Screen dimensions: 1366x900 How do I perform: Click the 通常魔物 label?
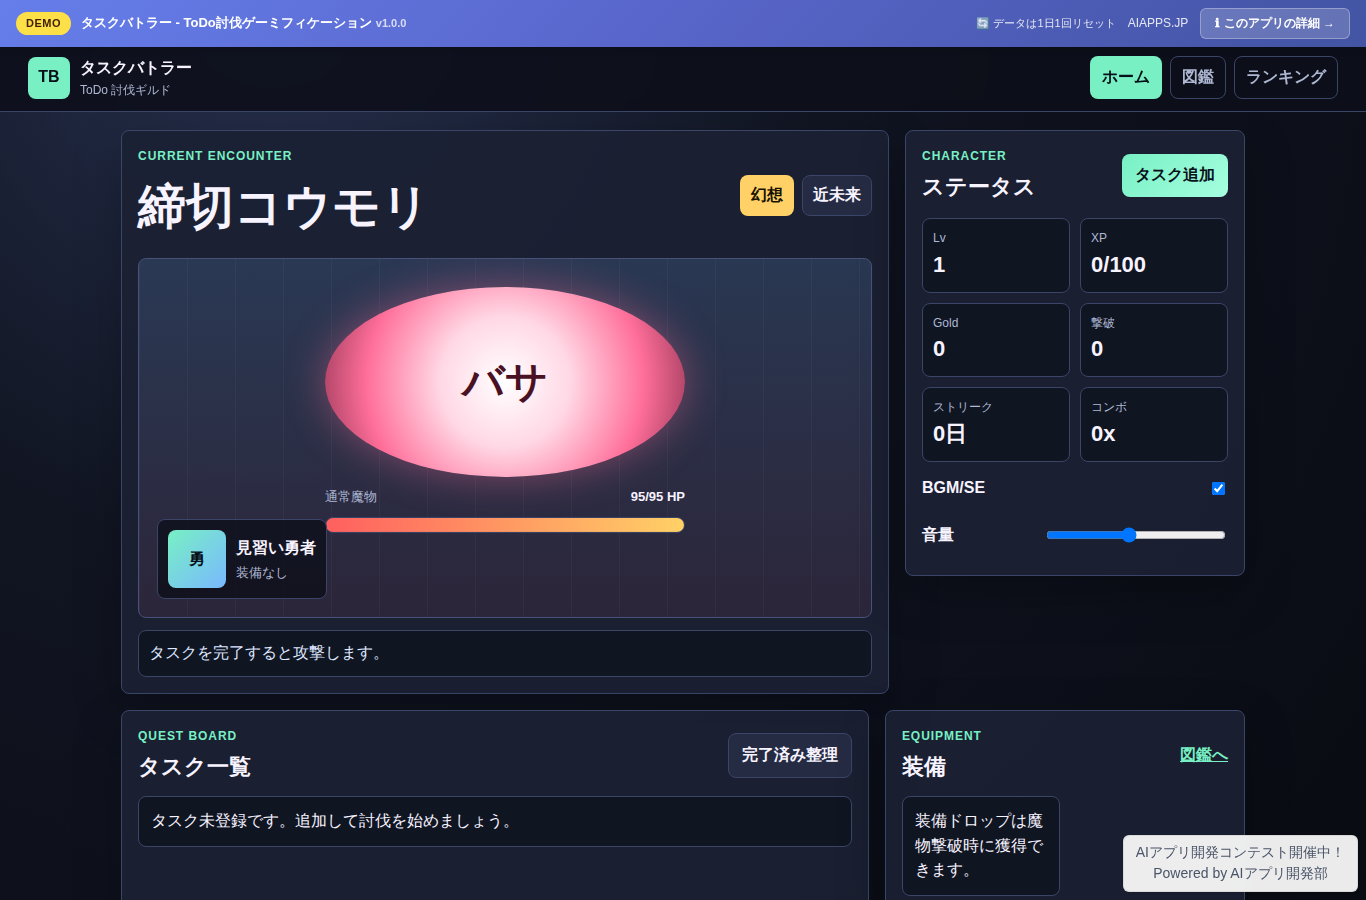(351, 497)
